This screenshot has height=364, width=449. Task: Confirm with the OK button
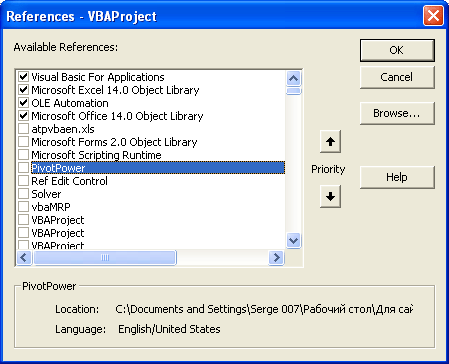click(x=397, y=50)
